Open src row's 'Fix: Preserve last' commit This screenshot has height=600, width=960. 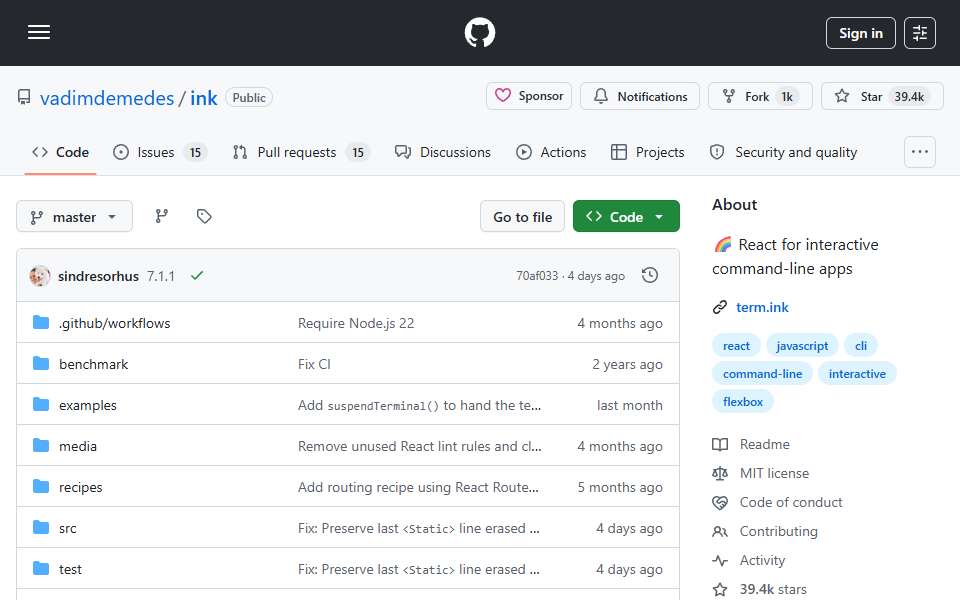pyautogui.click(x=419, y=528)
